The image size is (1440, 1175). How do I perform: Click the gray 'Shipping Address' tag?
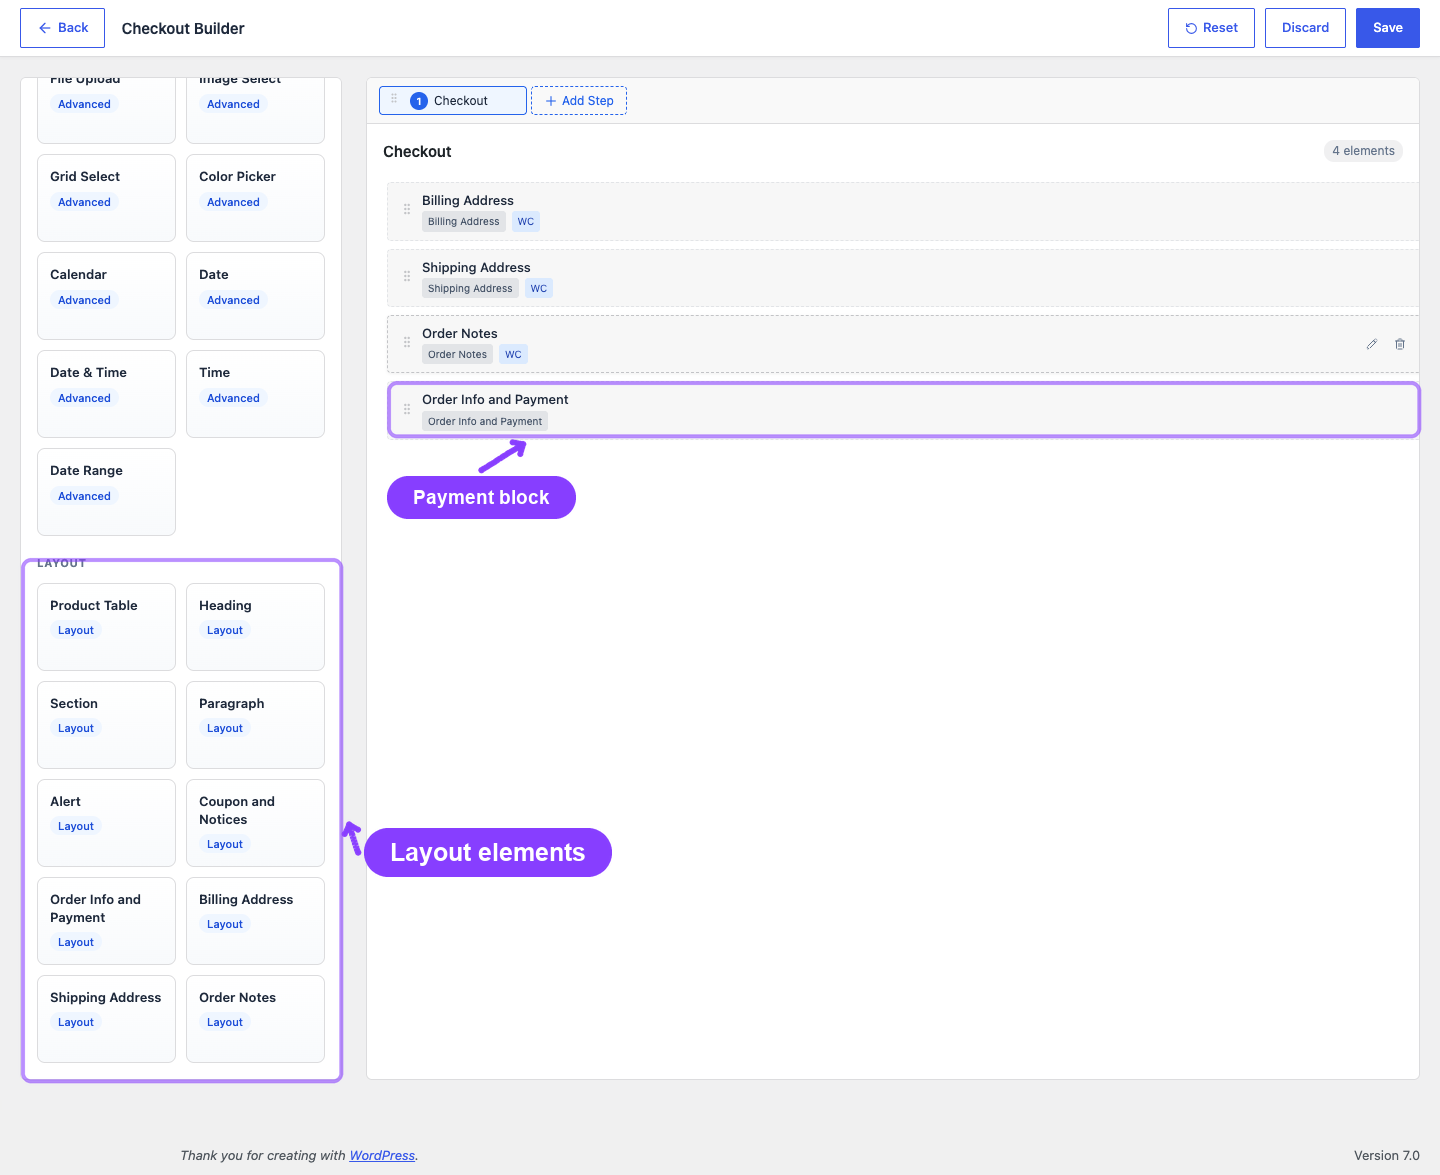coord(470,289)
